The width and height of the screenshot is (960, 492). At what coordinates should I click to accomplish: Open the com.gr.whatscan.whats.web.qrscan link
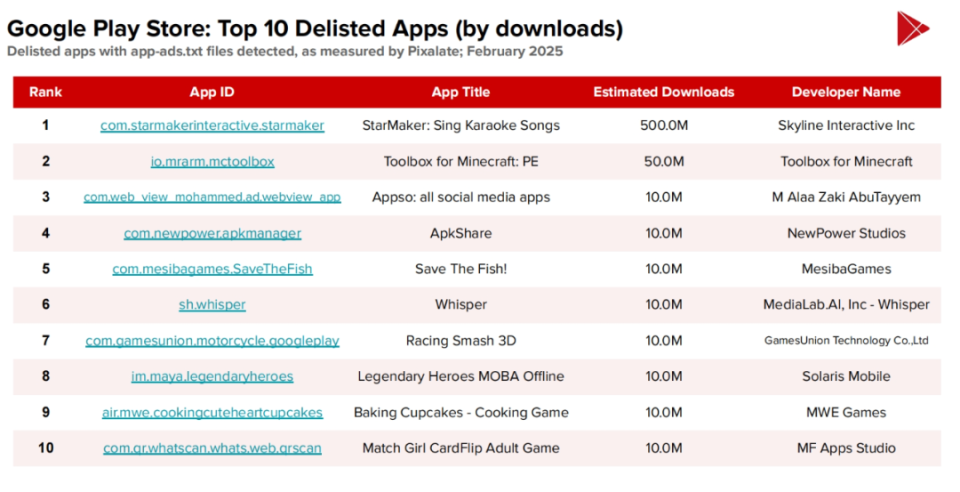[212, 449]
